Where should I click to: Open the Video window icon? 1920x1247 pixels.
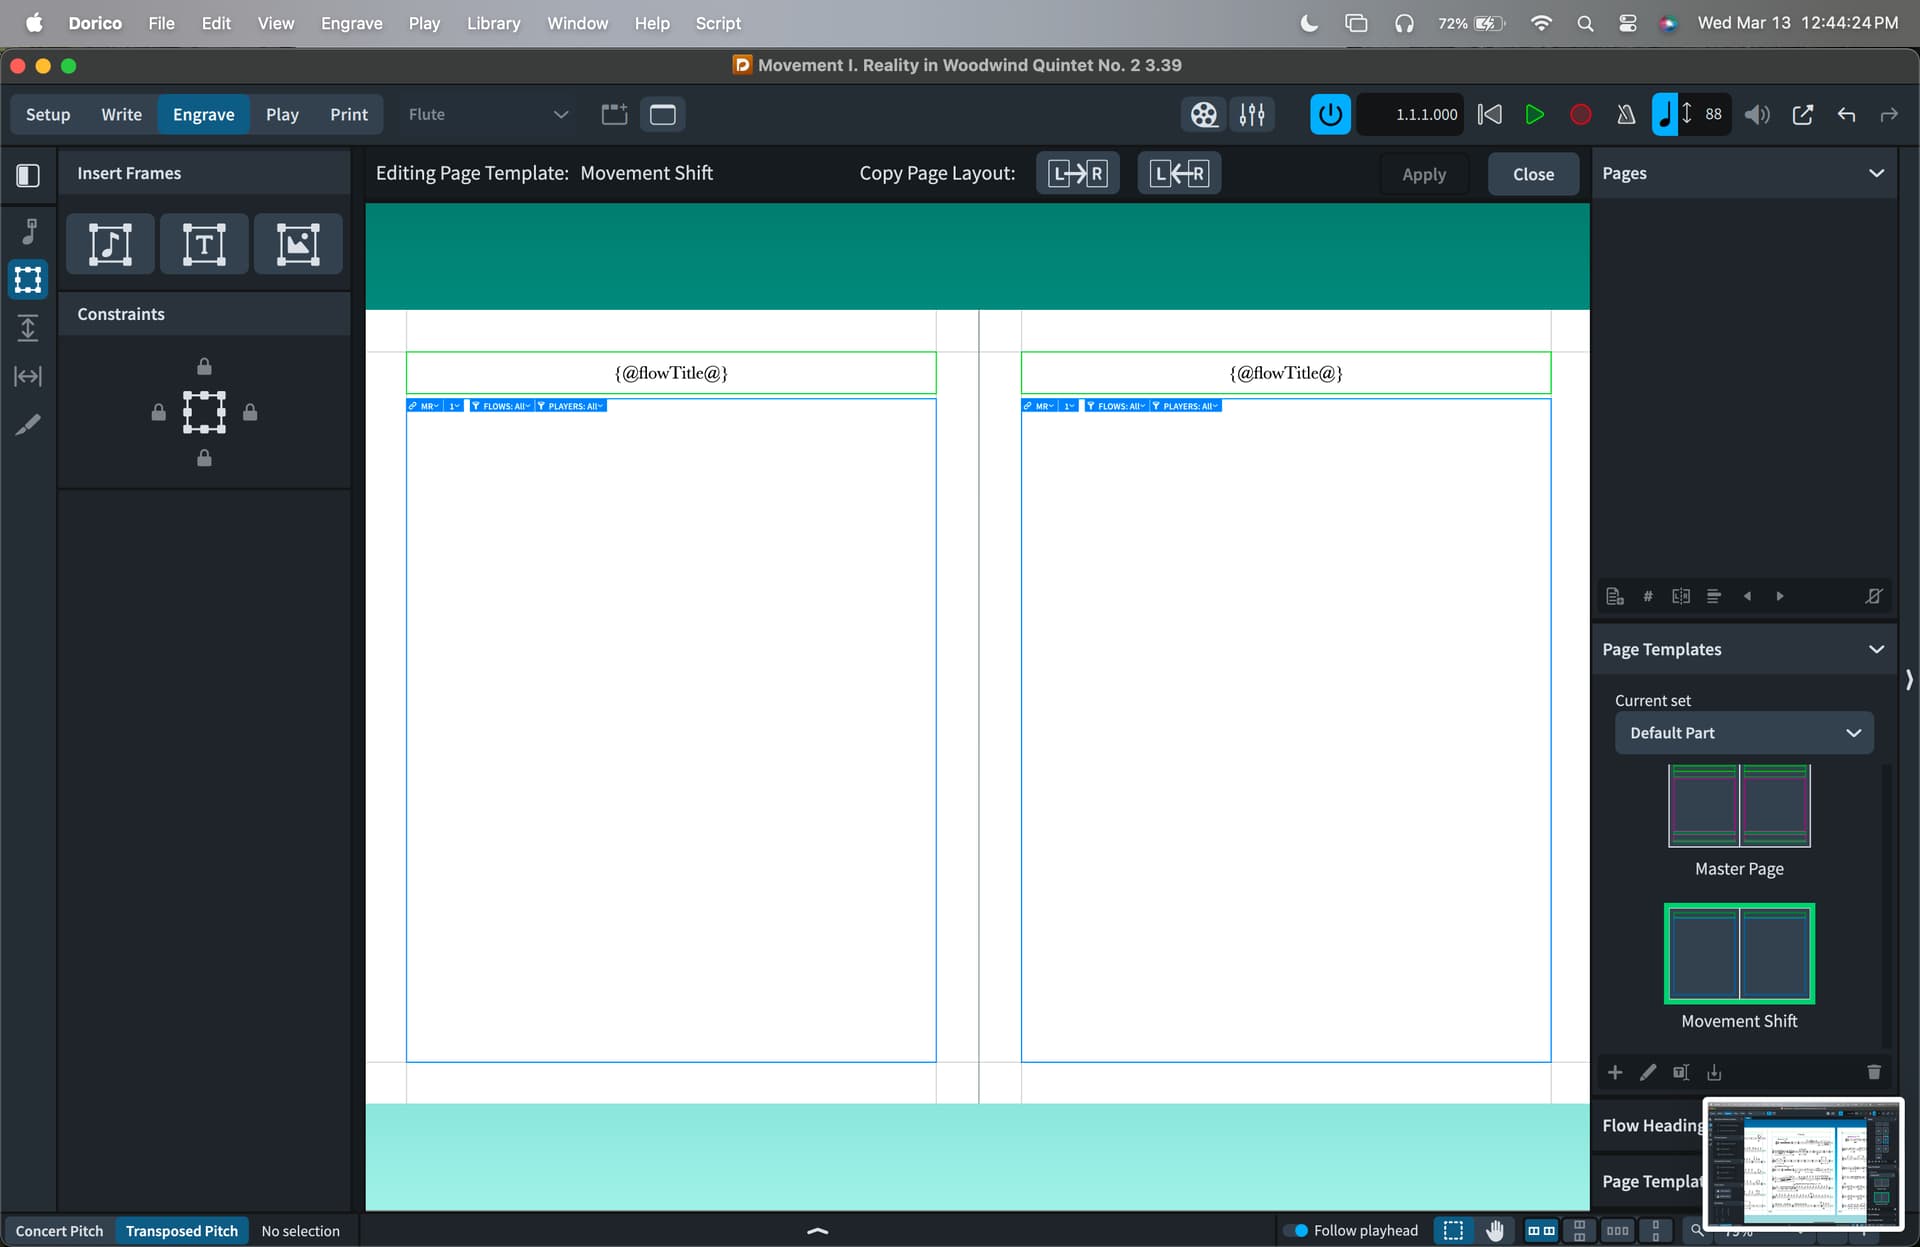1204,114
